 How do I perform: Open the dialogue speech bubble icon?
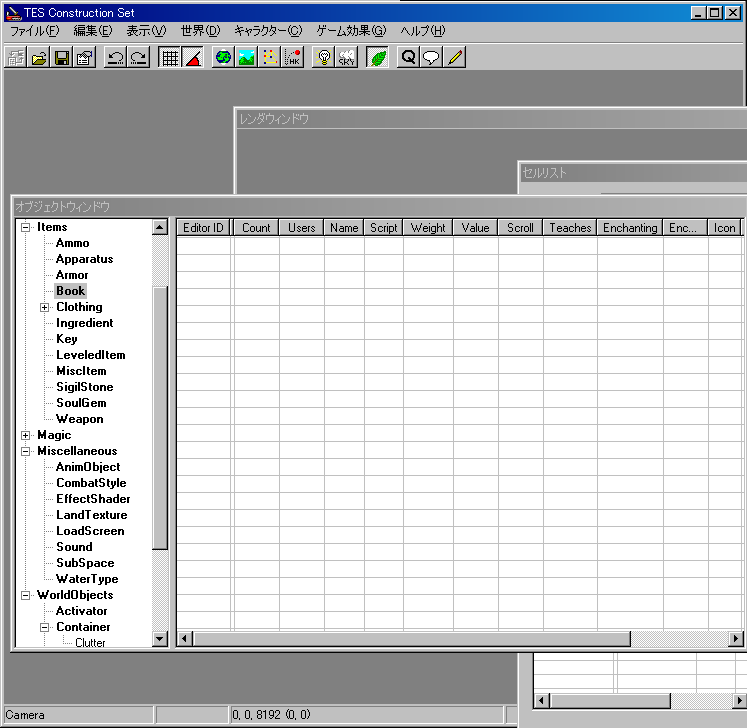tap(431, 58)
